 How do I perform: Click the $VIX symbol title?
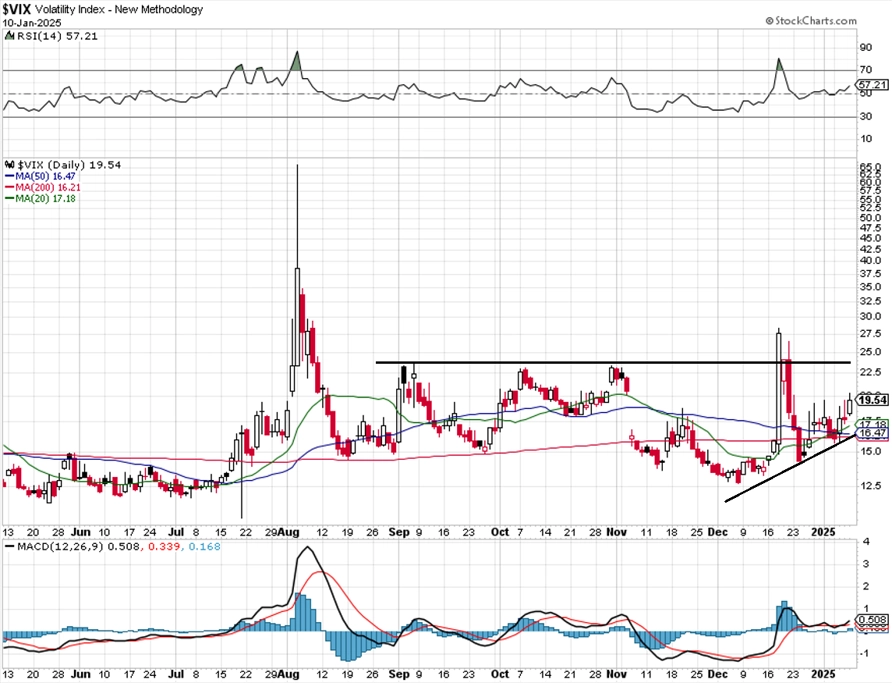coord(16,9)
